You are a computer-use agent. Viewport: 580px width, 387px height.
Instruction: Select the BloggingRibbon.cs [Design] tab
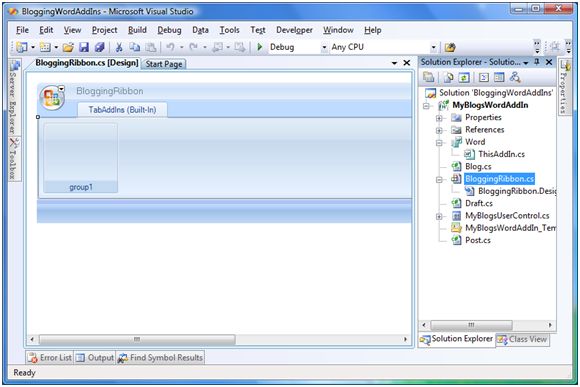click(87, 63)
